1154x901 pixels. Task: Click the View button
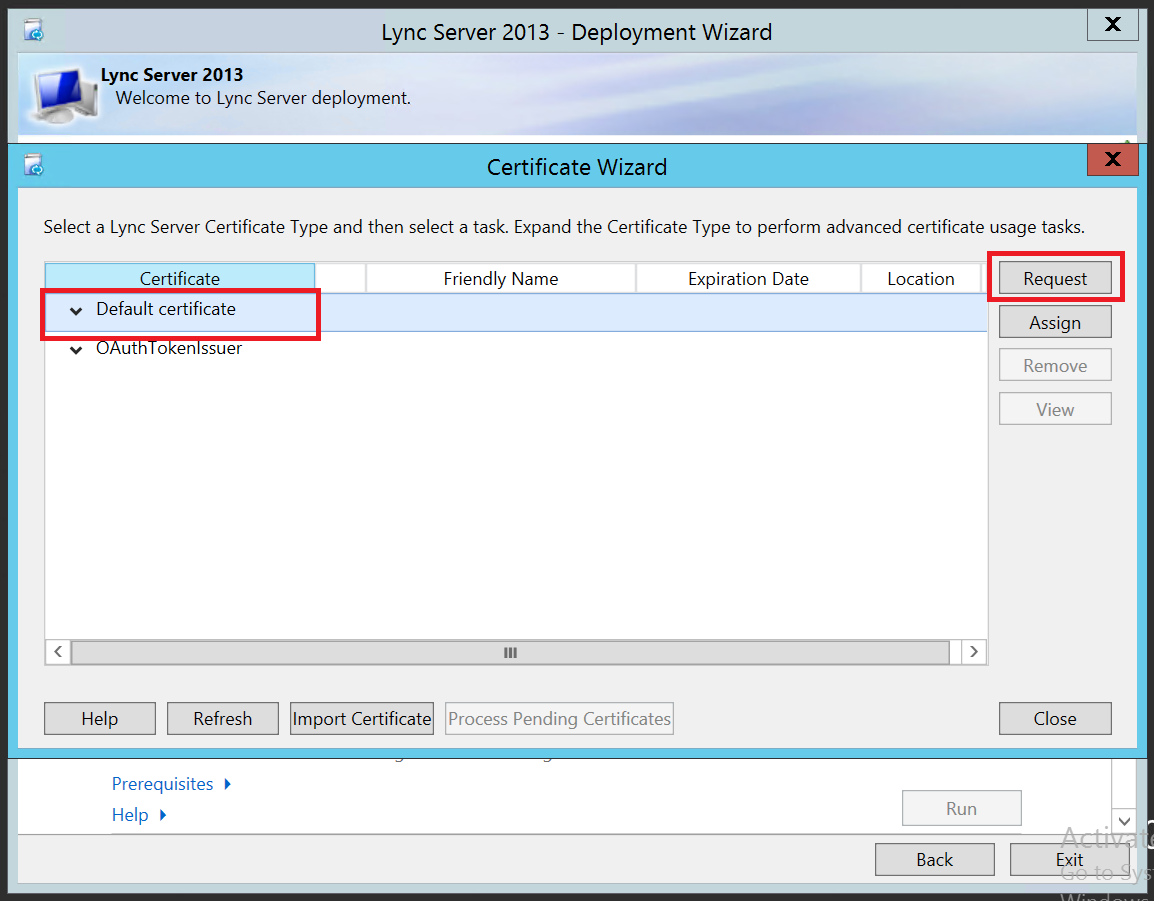1055,409
